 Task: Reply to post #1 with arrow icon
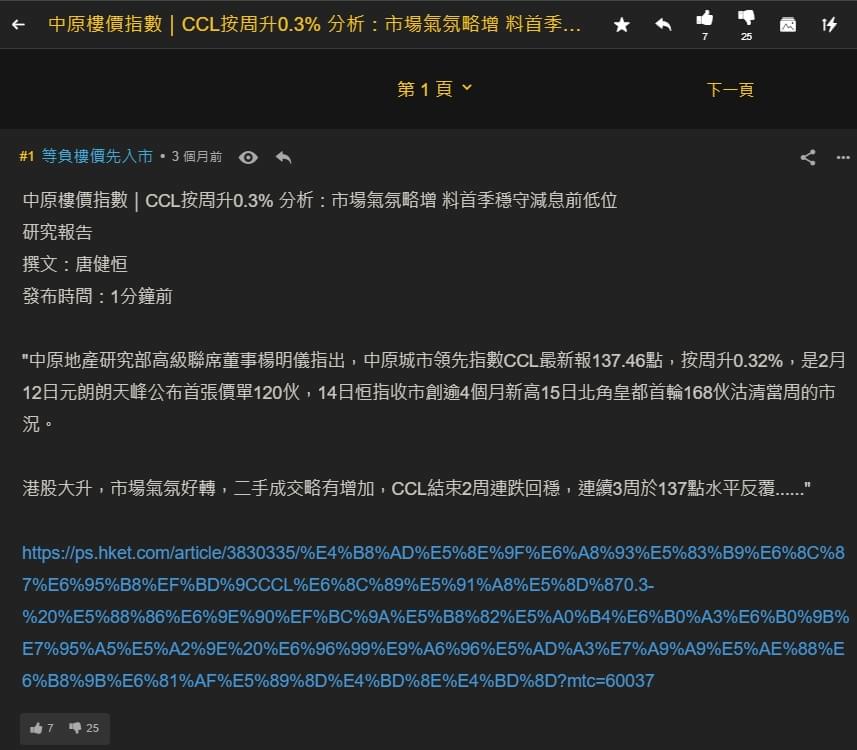[x=284, y=157]
